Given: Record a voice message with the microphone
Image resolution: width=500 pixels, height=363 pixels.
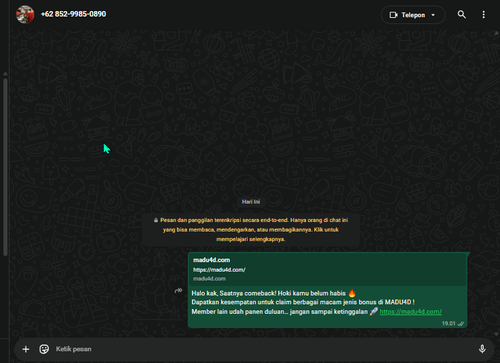Looking at the screenshot, I should [482, 349].
